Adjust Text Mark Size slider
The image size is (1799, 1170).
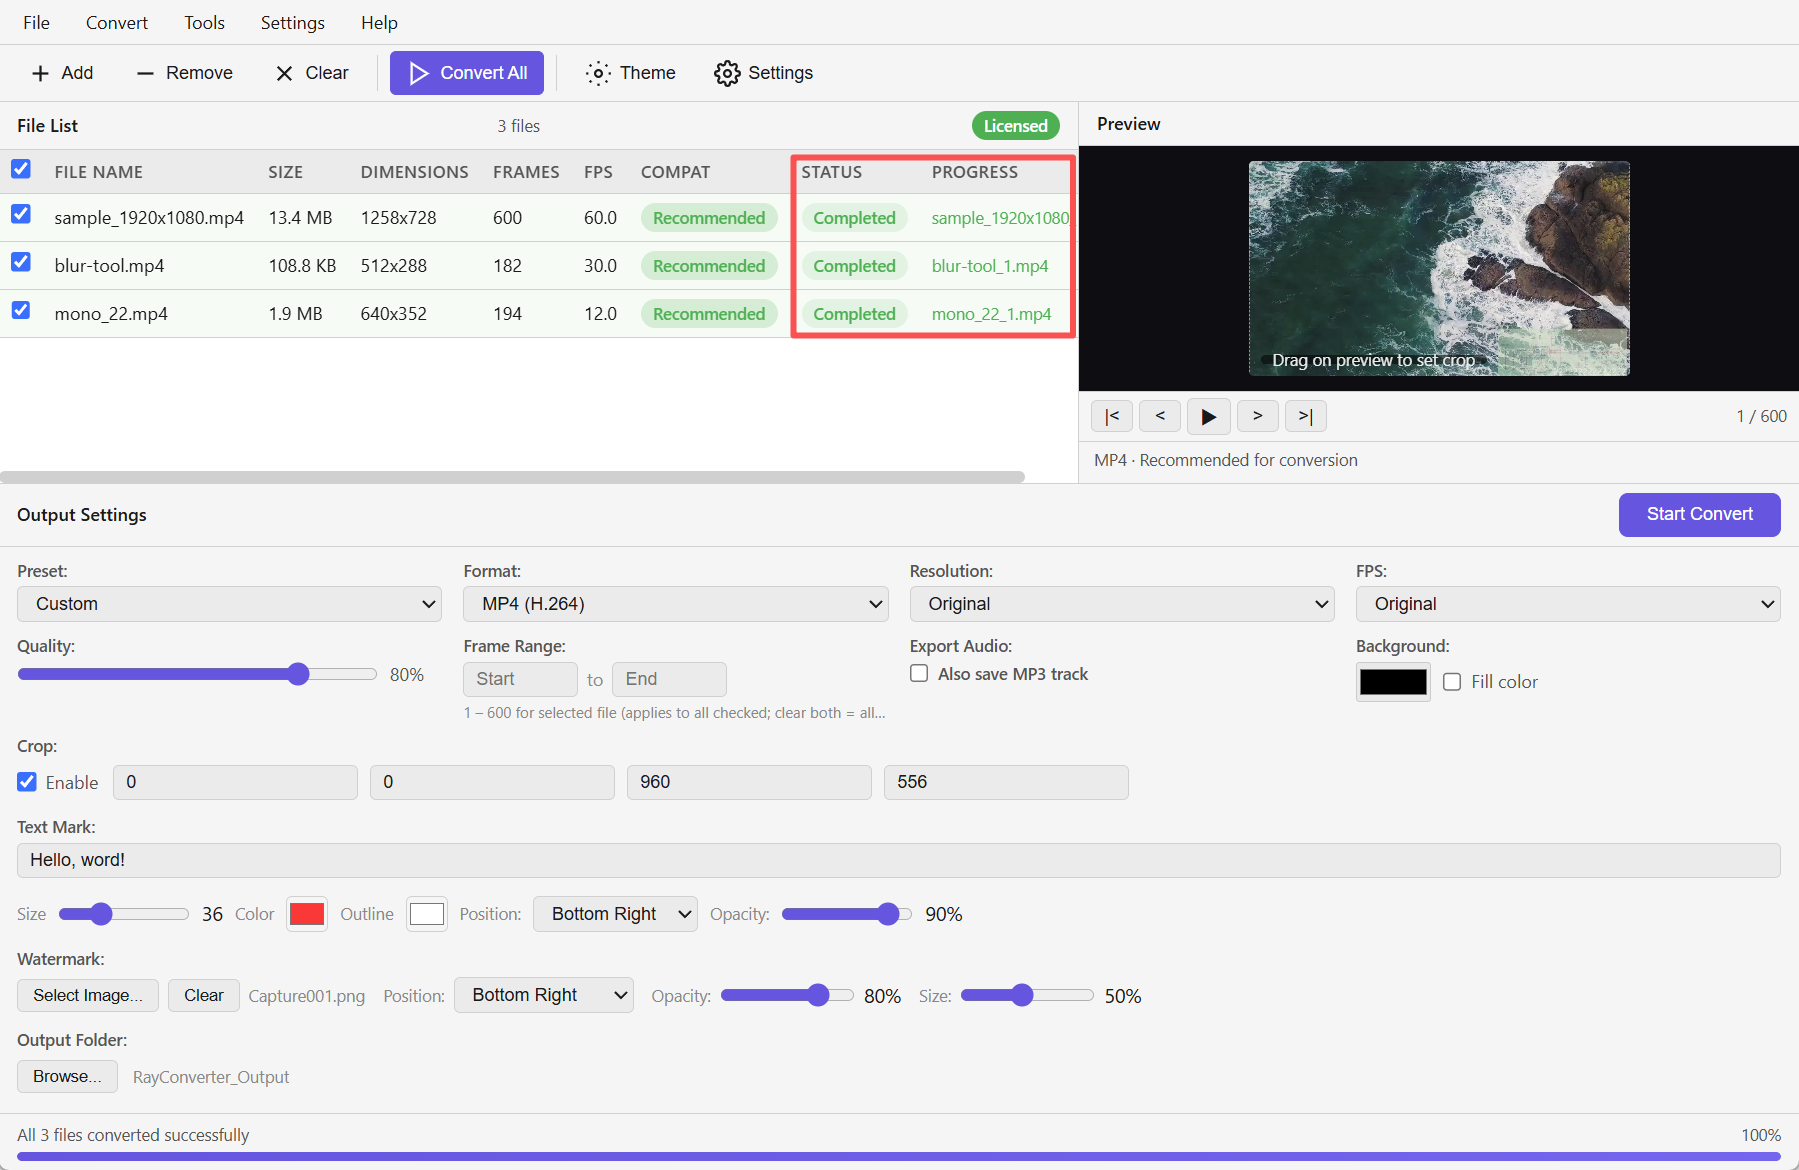[x=124, y=914]
